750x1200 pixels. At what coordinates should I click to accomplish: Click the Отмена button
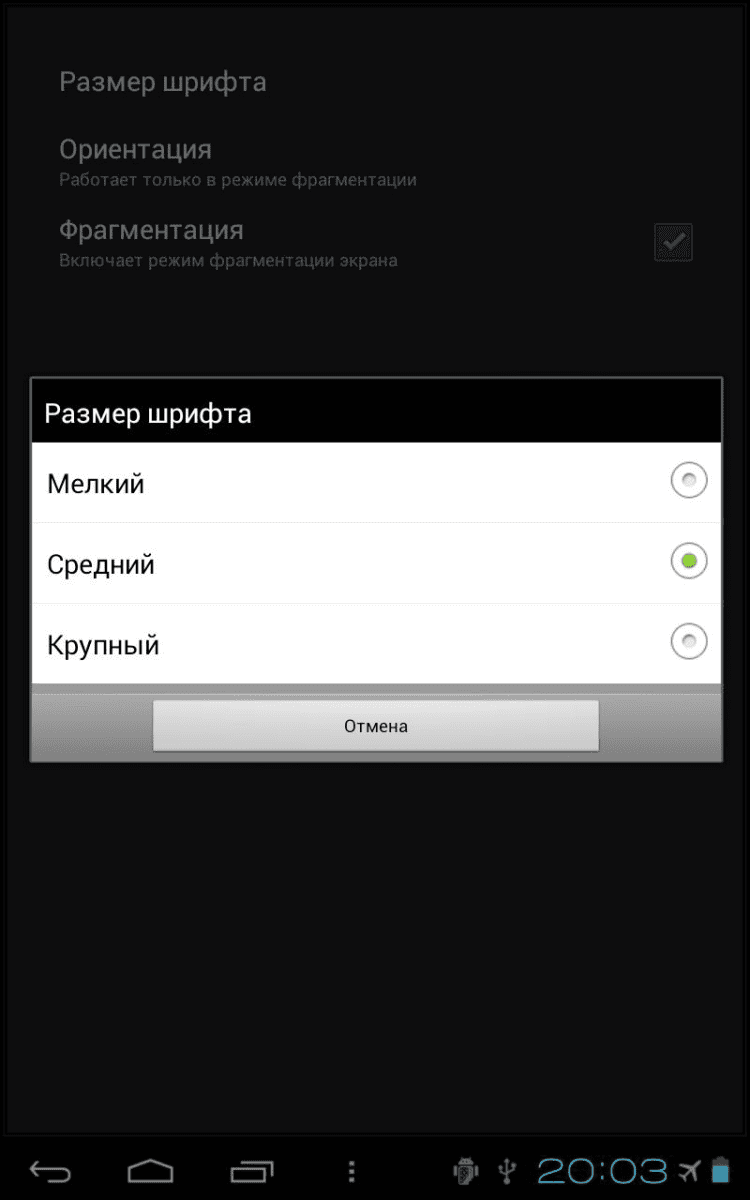point(376,726)
